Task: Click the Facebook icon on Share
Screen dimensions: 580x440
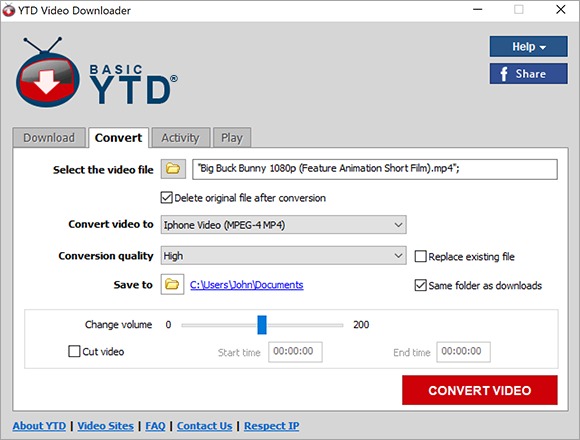Action: click(503, 74)
